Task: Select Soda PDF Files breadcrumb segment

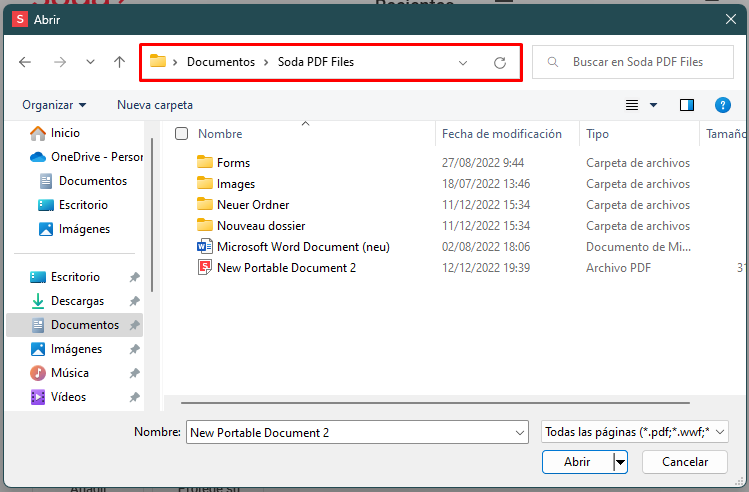Action: coord(316,62)
